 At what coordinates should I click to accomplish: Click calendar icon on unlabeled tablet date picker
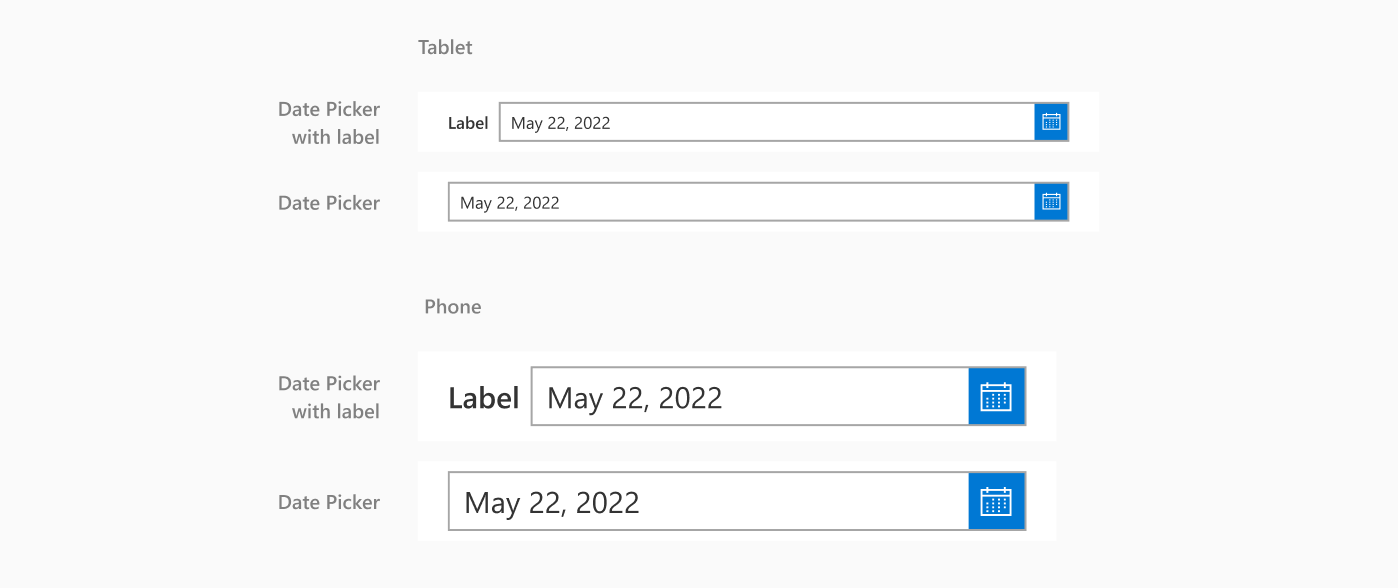click(1051, 202)
